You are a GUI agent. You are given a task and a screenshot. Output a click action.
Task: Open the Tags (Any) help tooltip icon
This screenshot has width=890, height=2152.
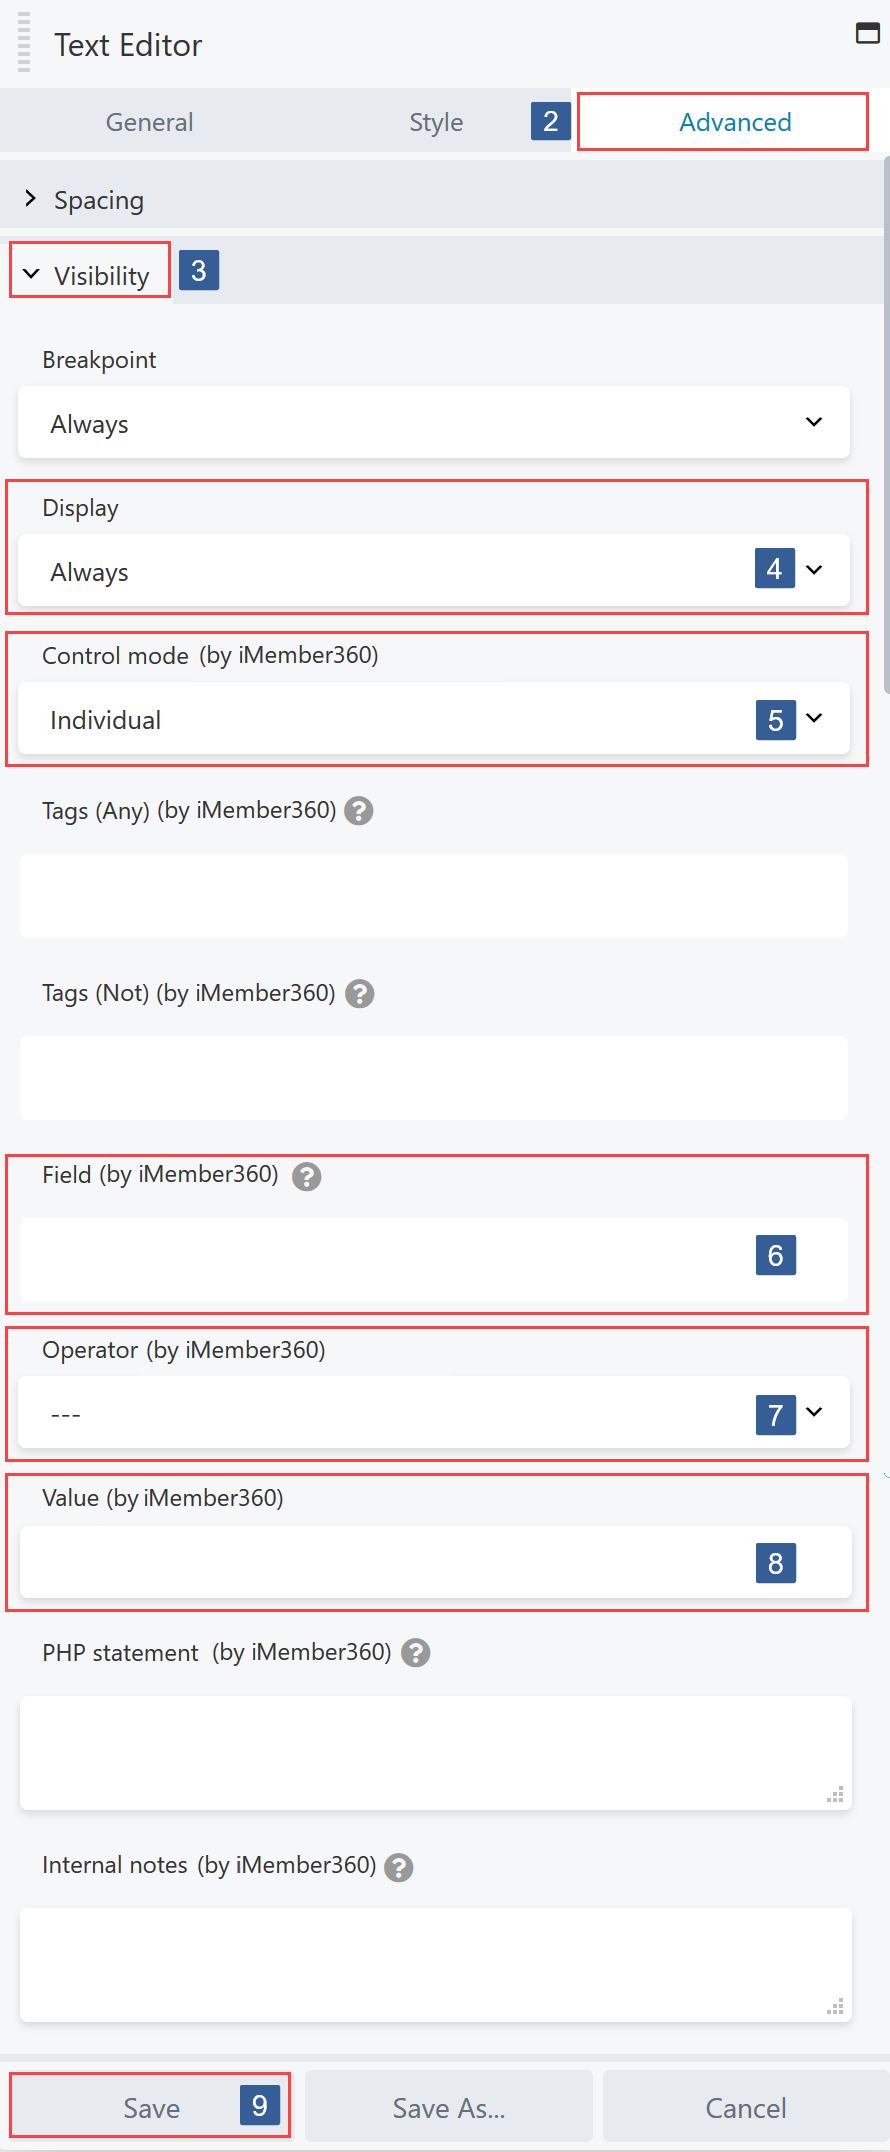coord(359,811)
